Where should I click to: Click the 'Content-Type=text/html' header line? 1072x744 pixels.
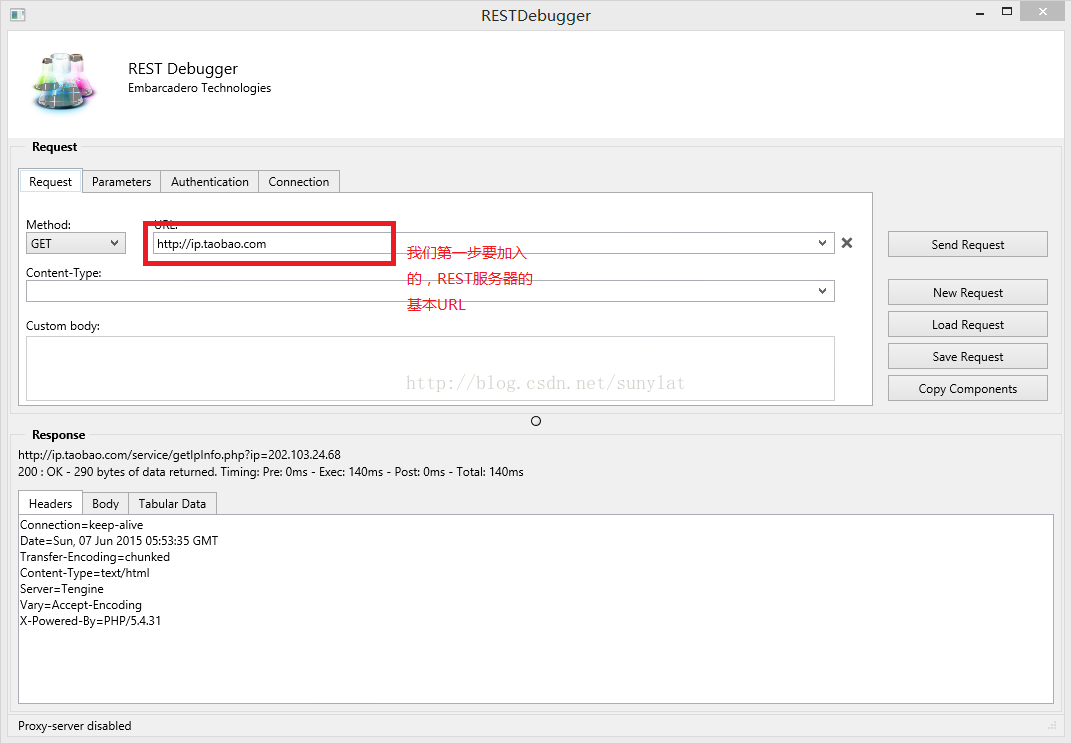point(85,573)
